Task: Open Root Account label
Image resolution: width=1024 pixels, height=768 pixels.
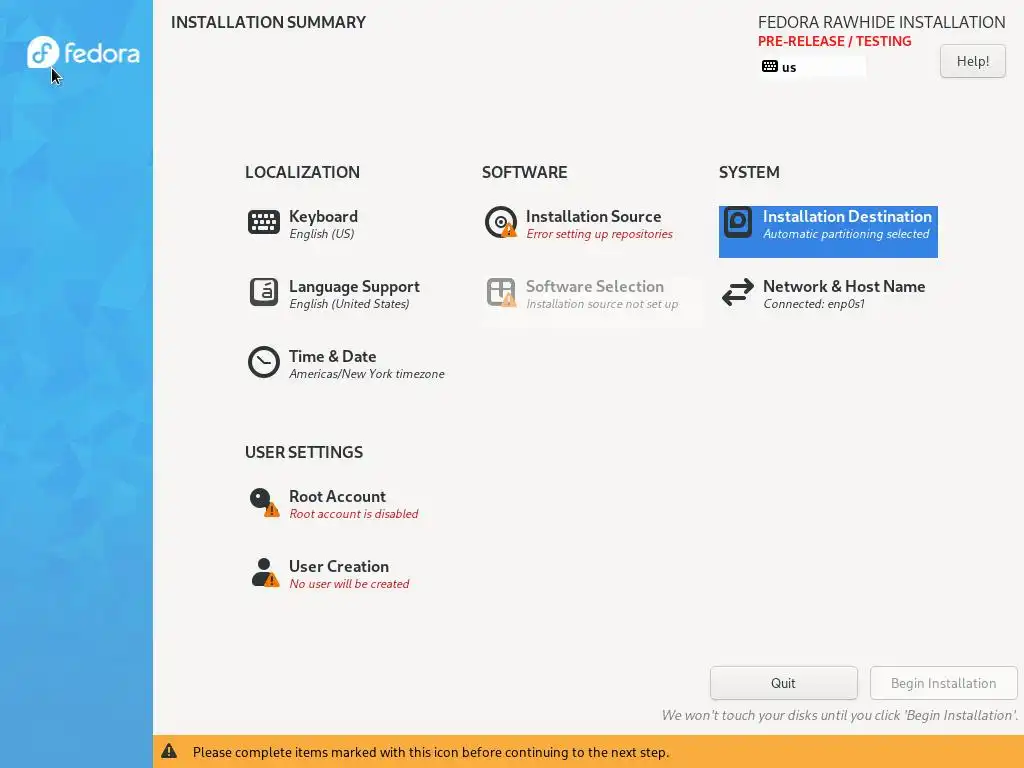Action: coord(337,496)
